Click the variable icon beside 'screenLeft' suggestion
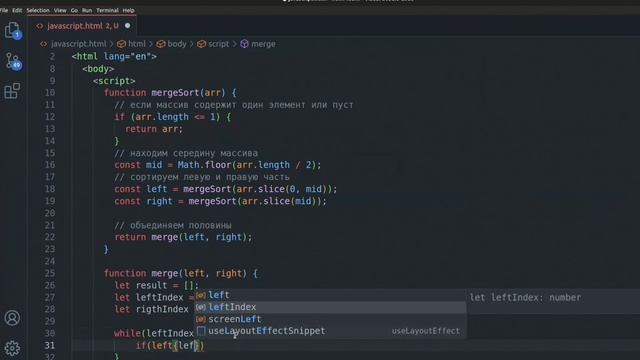The height and width of the screenshot is (360, 640). point(201,319)
